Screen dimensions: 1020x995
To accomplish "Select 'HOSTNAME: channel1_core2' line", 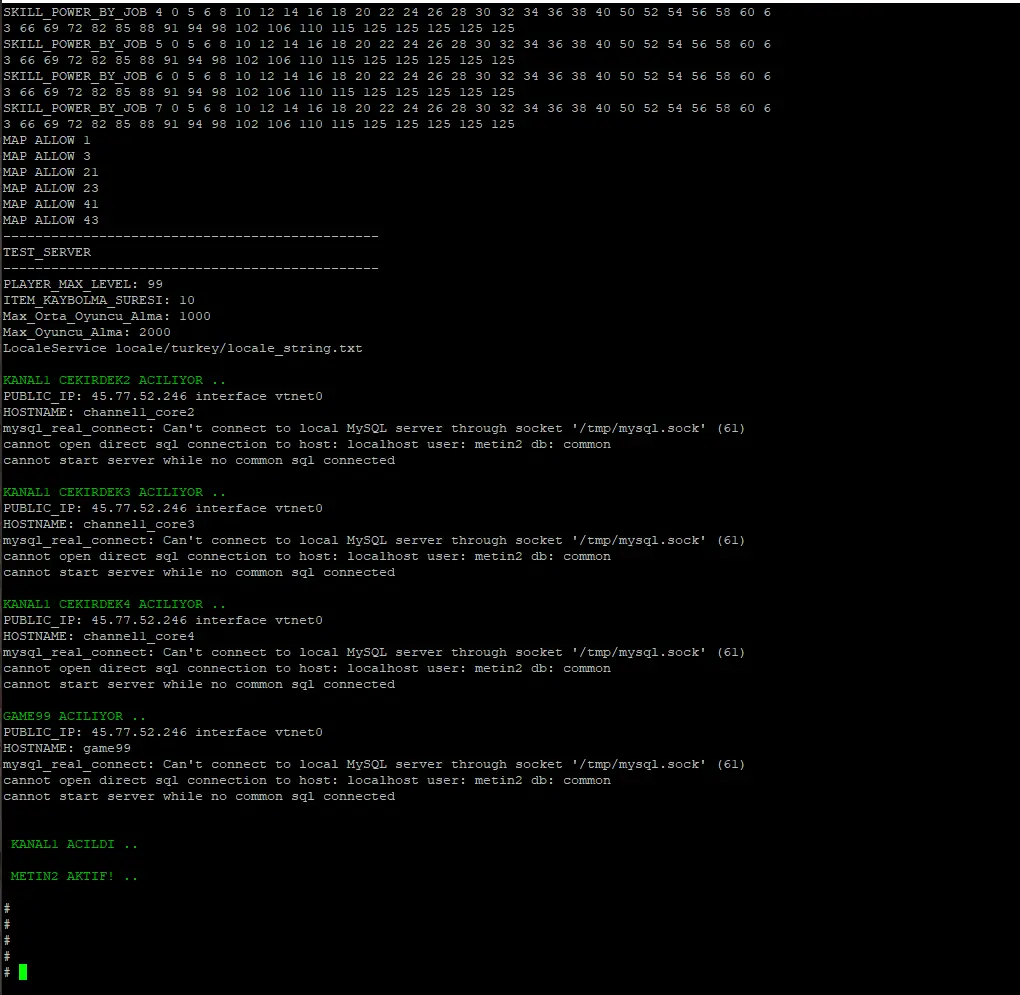I will 99,412.
